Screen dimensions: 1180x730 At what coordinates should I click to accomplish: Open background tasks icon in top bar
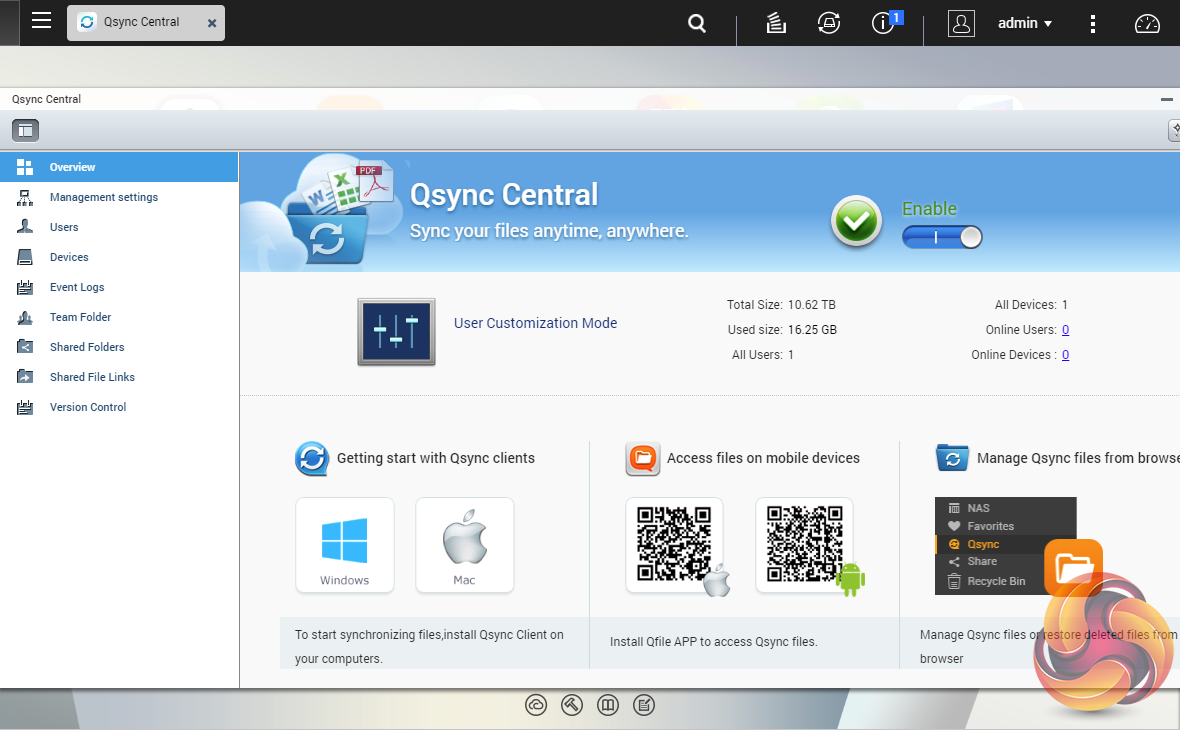pyautogui.click(x=775, y=23)
